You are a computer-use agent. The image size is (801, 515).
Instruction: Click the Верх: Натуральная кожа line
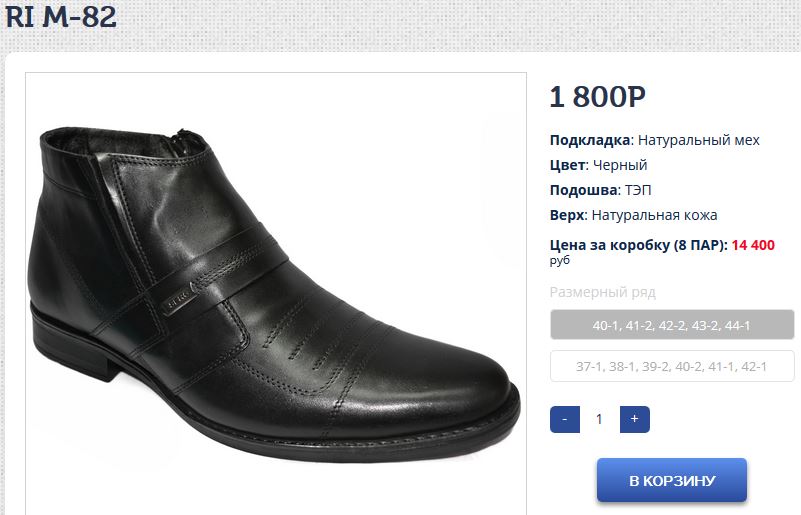point(634,215)
